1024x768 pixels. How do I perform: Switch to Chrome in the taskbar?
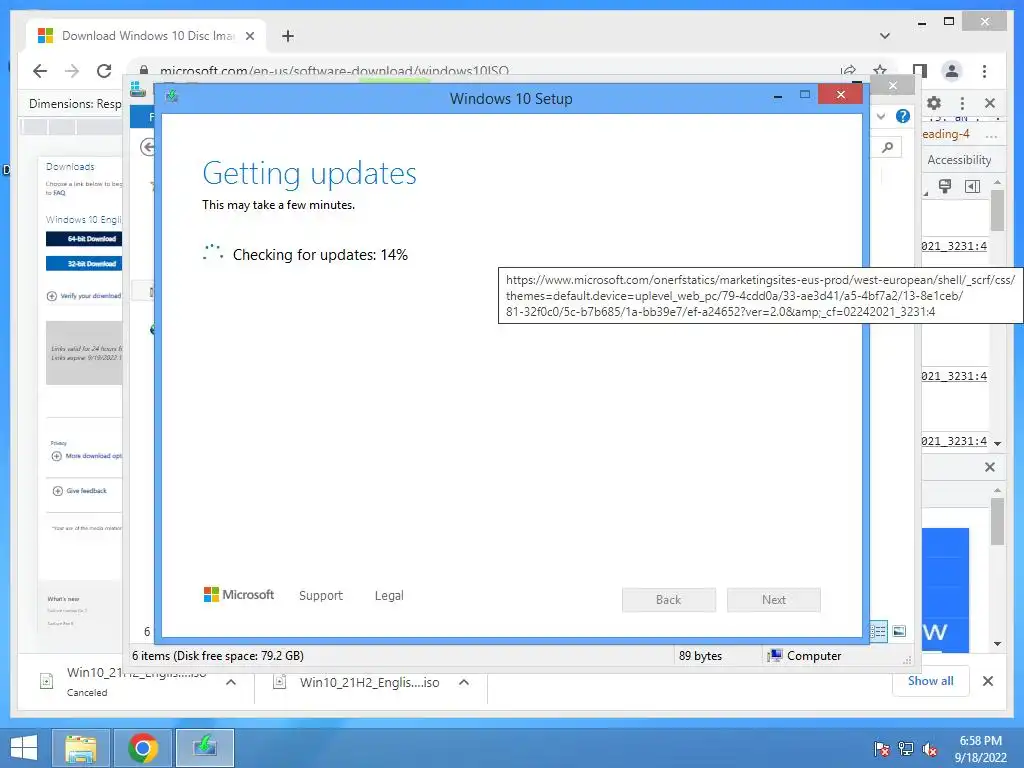click(143, 748)
